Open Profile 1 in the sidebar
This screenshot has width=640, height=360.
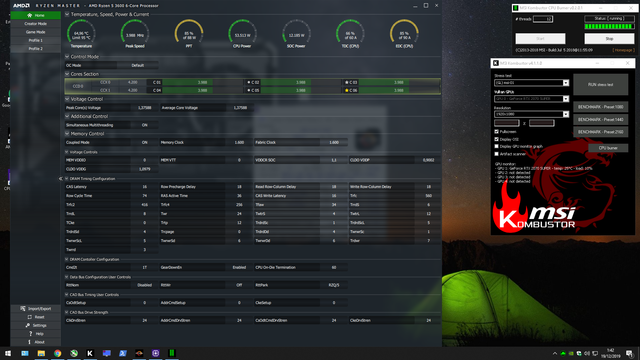(36, 40)
